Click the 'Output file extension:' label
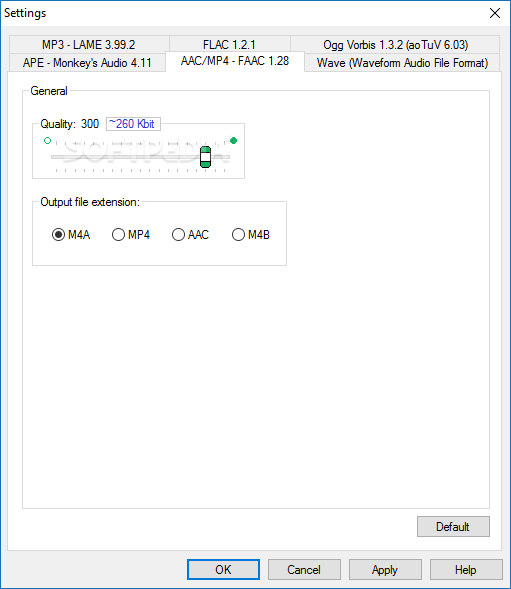The height and width of the screenshot is (589, 511). [90, 202]
